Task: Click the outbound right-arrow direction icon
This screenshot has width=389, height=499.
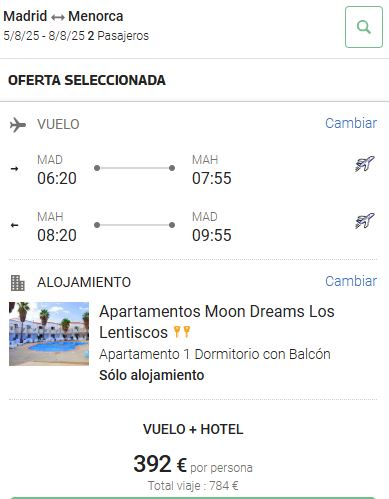Action: (x=14, y=169)
